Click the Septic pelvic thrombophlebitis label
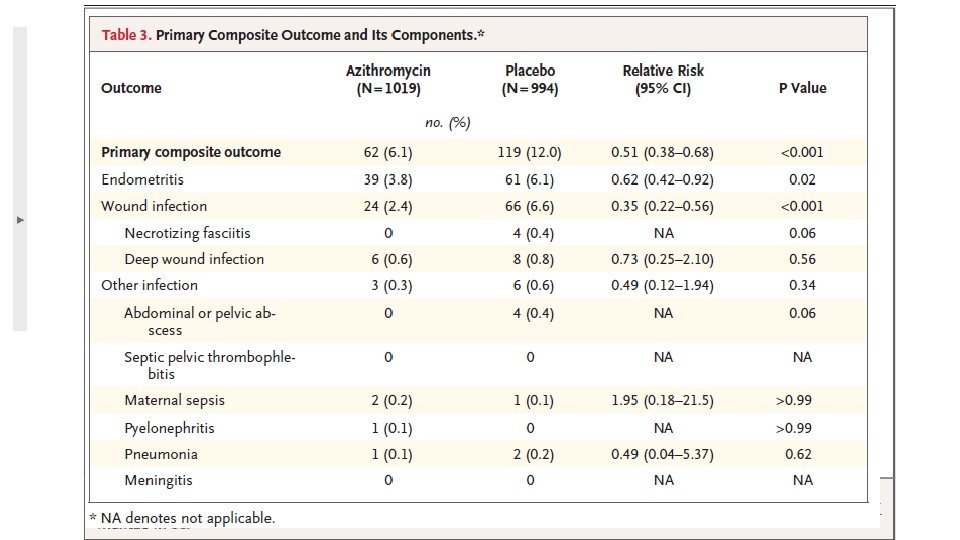Screen dimensions: 960x540 click(209, 366)
